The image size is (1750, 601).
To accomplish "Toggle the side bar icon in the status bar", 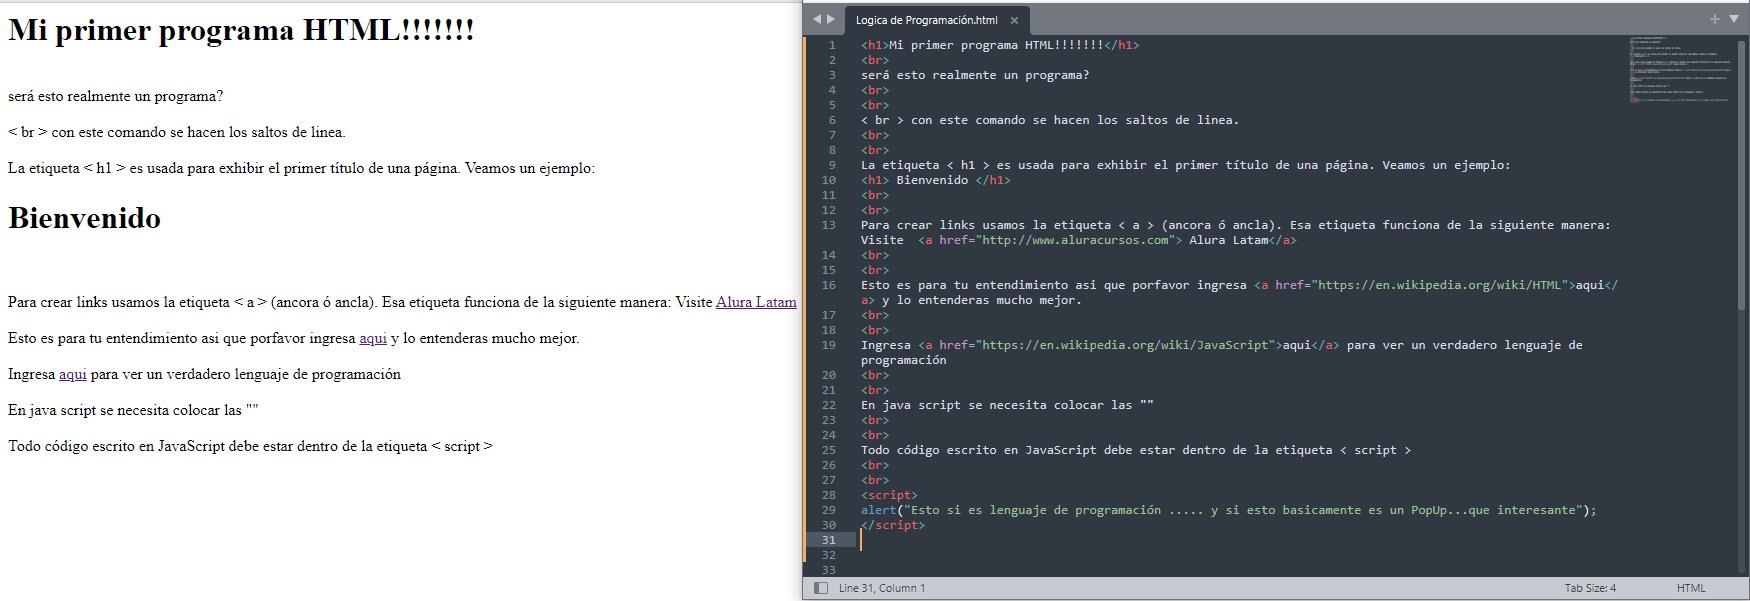I will point(821,588).
